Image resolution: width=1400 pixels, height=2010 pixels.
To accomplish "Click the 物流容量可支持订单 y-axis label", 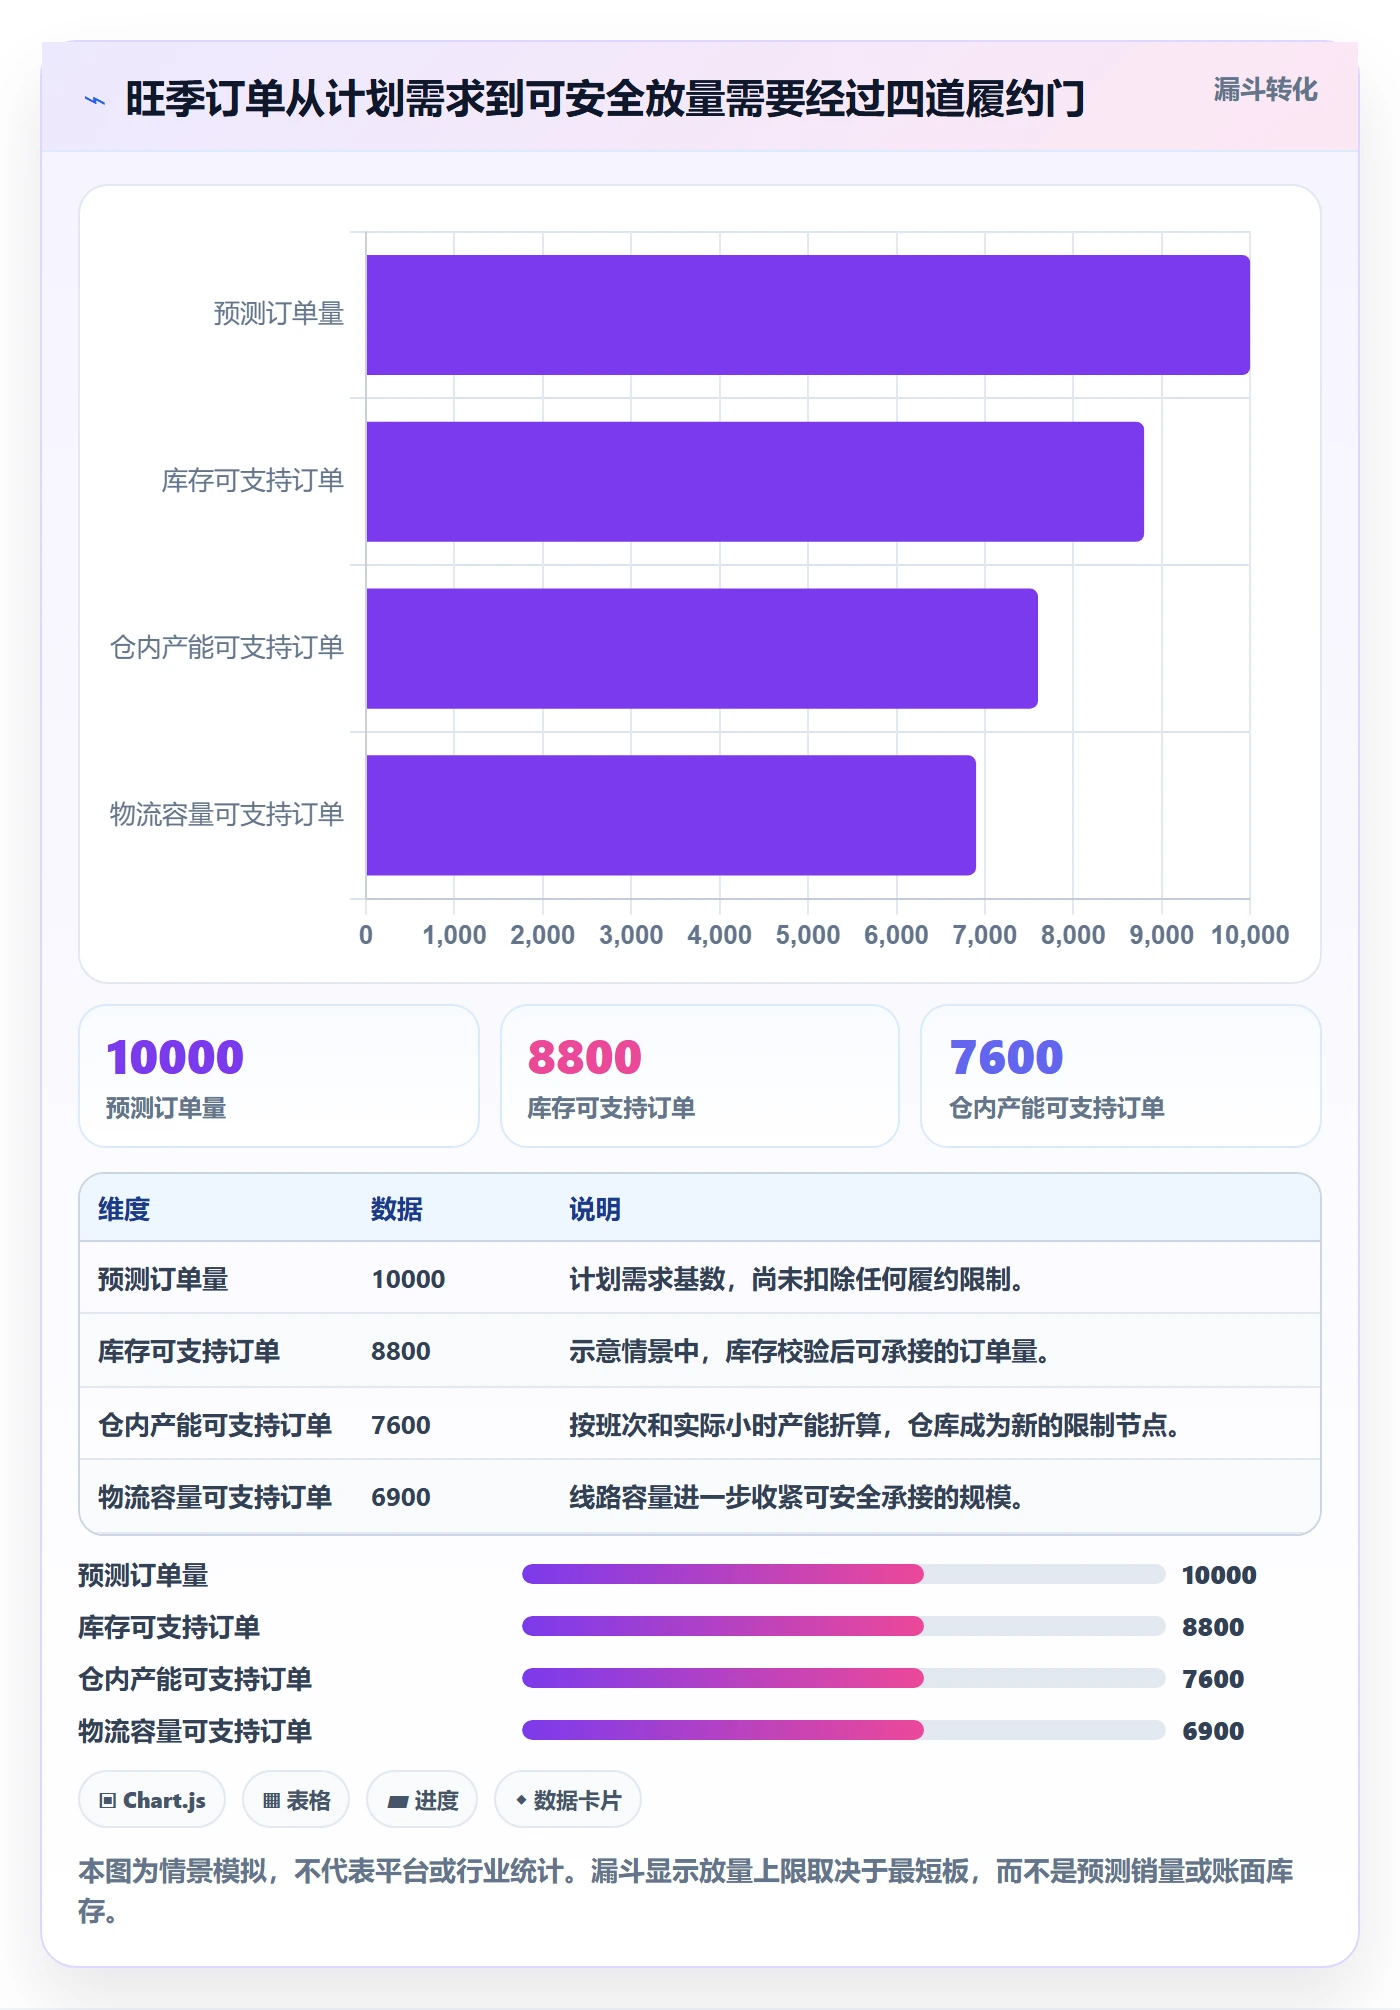I will pos(227,815).
